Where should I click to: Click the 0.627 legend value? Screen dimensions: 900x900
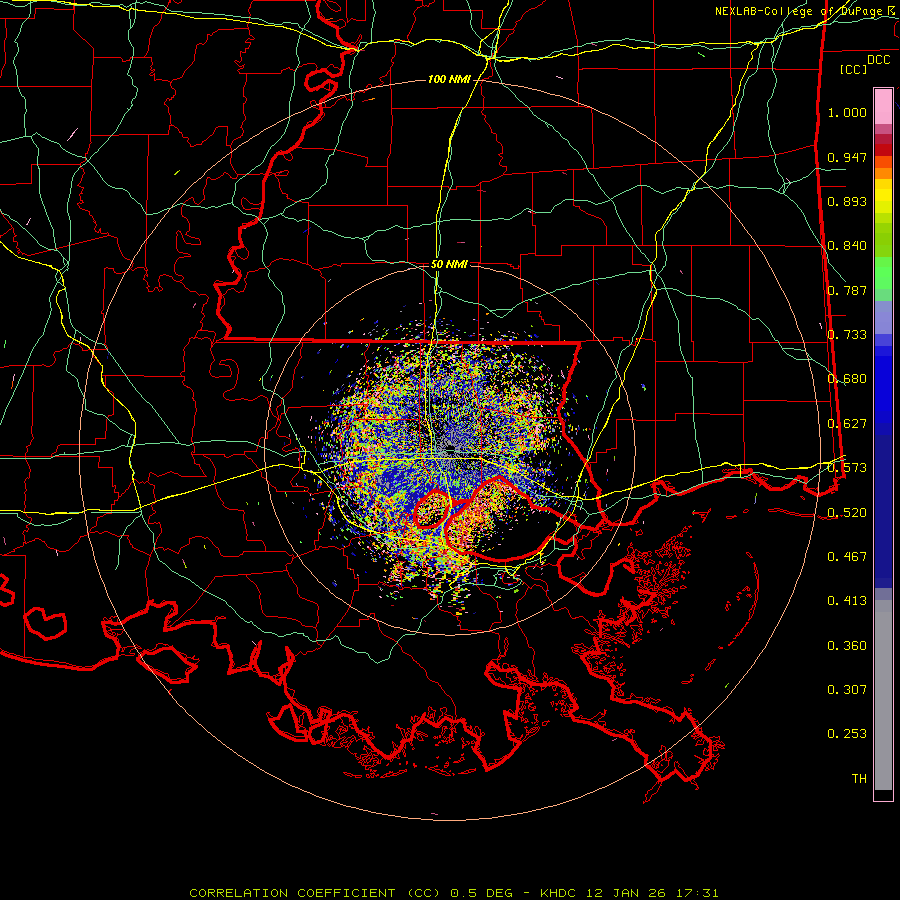tap(847, 424)
